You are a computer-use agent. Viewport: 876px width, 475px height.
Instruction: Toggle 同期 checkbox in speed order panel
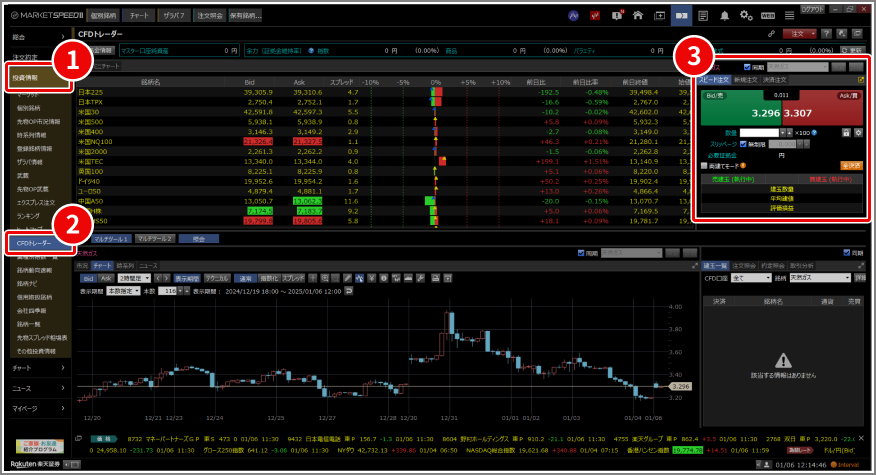pyautogui.click(x=747, y=68)
